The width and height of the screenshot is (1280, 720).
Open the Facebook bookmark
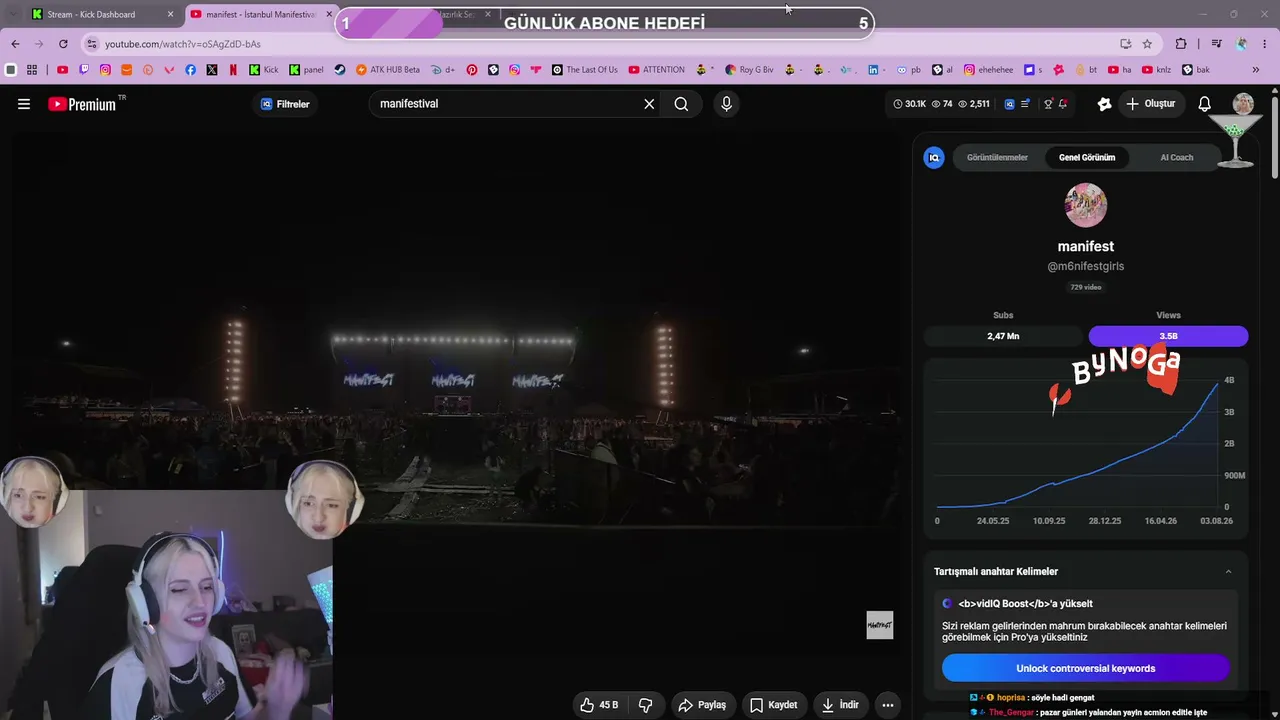tap(191, 70)
